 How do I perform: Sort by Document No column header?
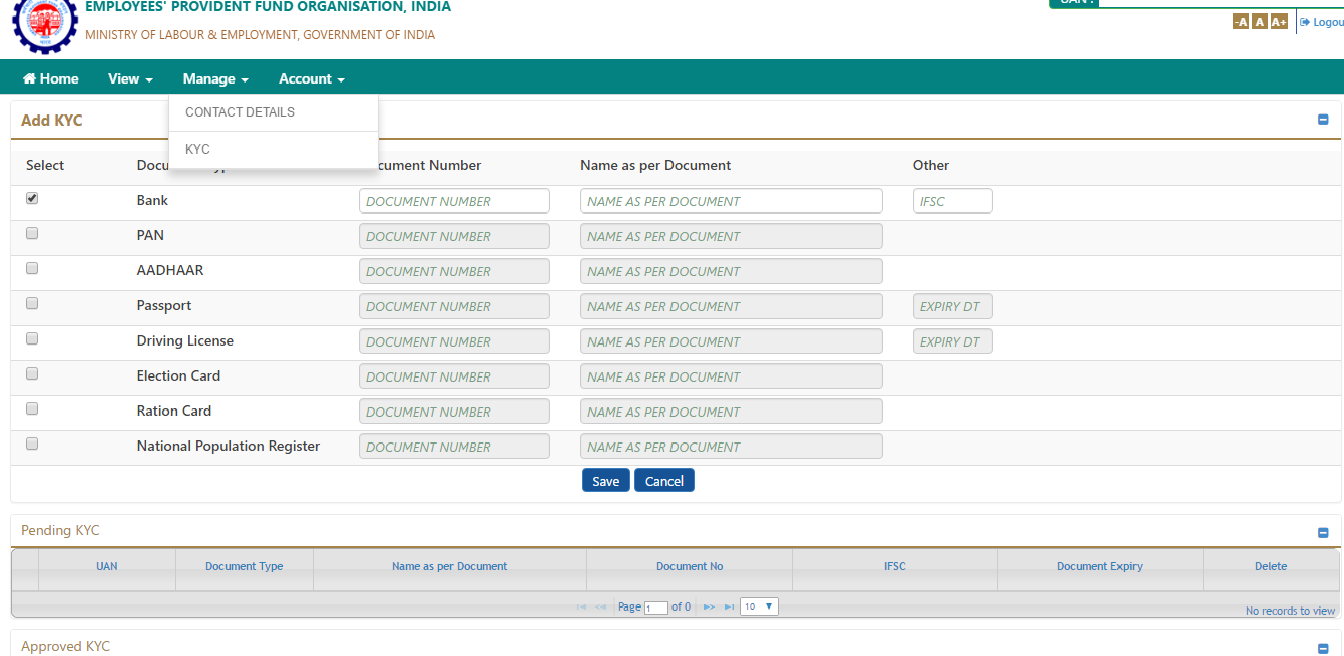pos(689,566)
